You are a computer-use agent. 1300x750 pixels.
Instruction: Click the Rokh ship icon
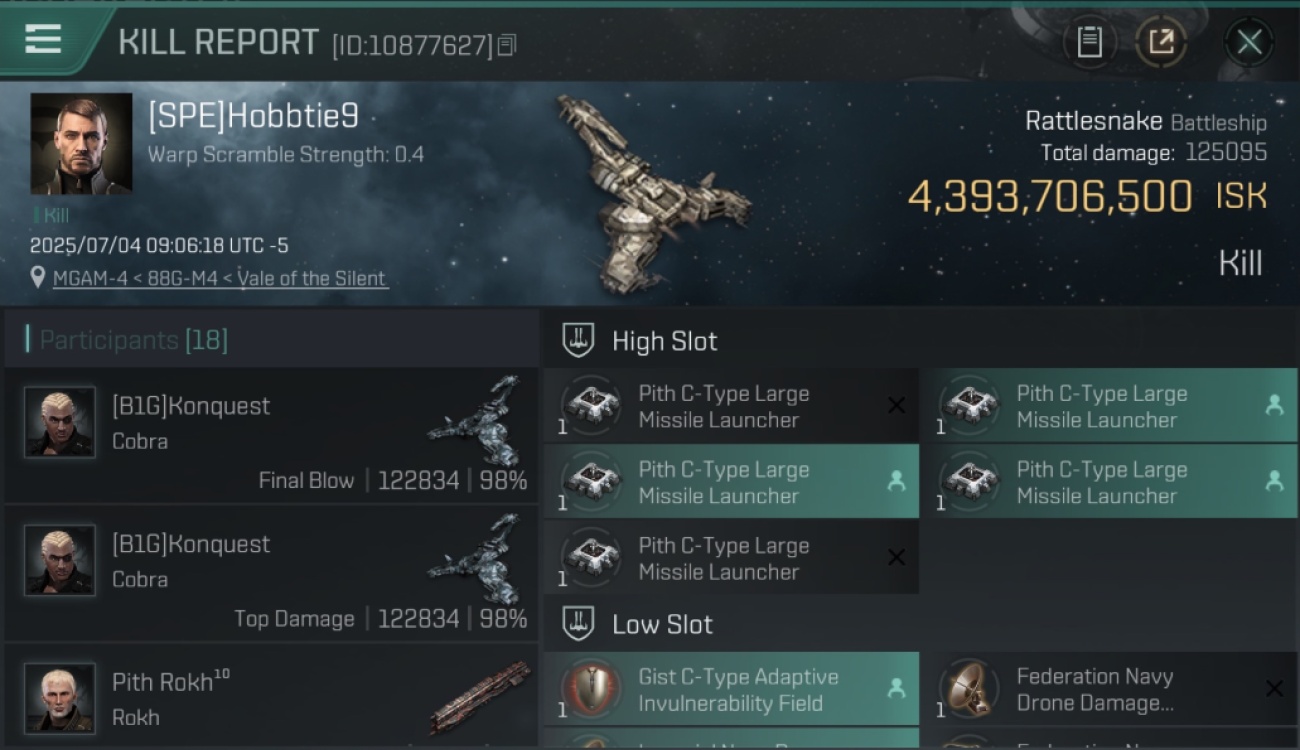pos(480,695)
